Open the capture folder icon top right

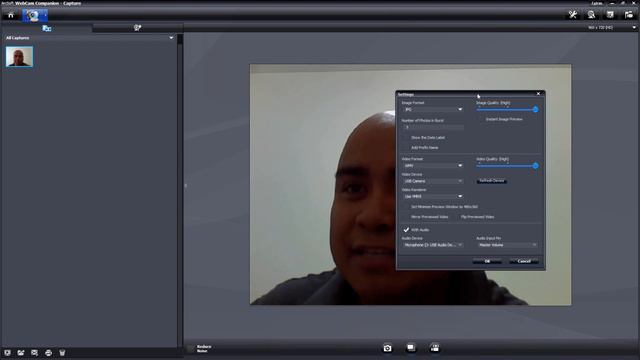pyautogui.click(x=629, y=15)
